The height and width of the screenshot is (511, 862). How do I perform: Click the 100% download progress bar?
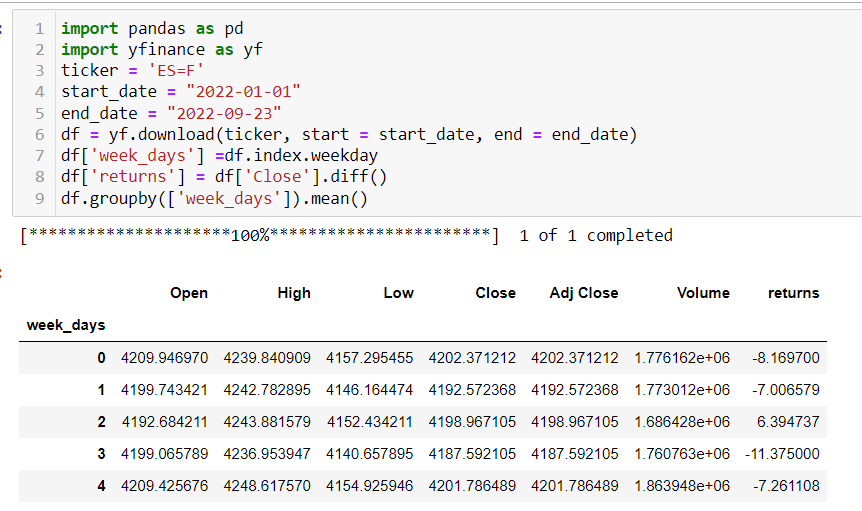coord(259,236)
